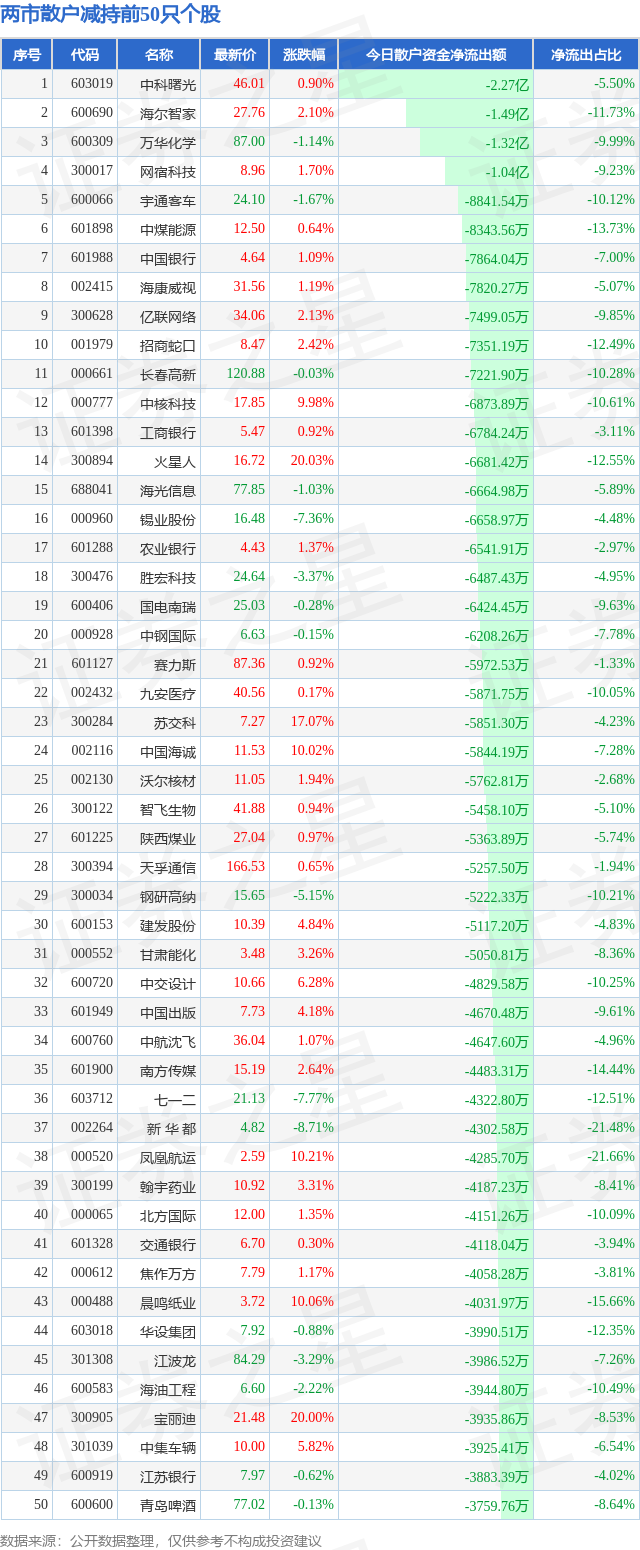
Task: Click the stock name 宝丽迪
Action: [x=175, y=1418]
